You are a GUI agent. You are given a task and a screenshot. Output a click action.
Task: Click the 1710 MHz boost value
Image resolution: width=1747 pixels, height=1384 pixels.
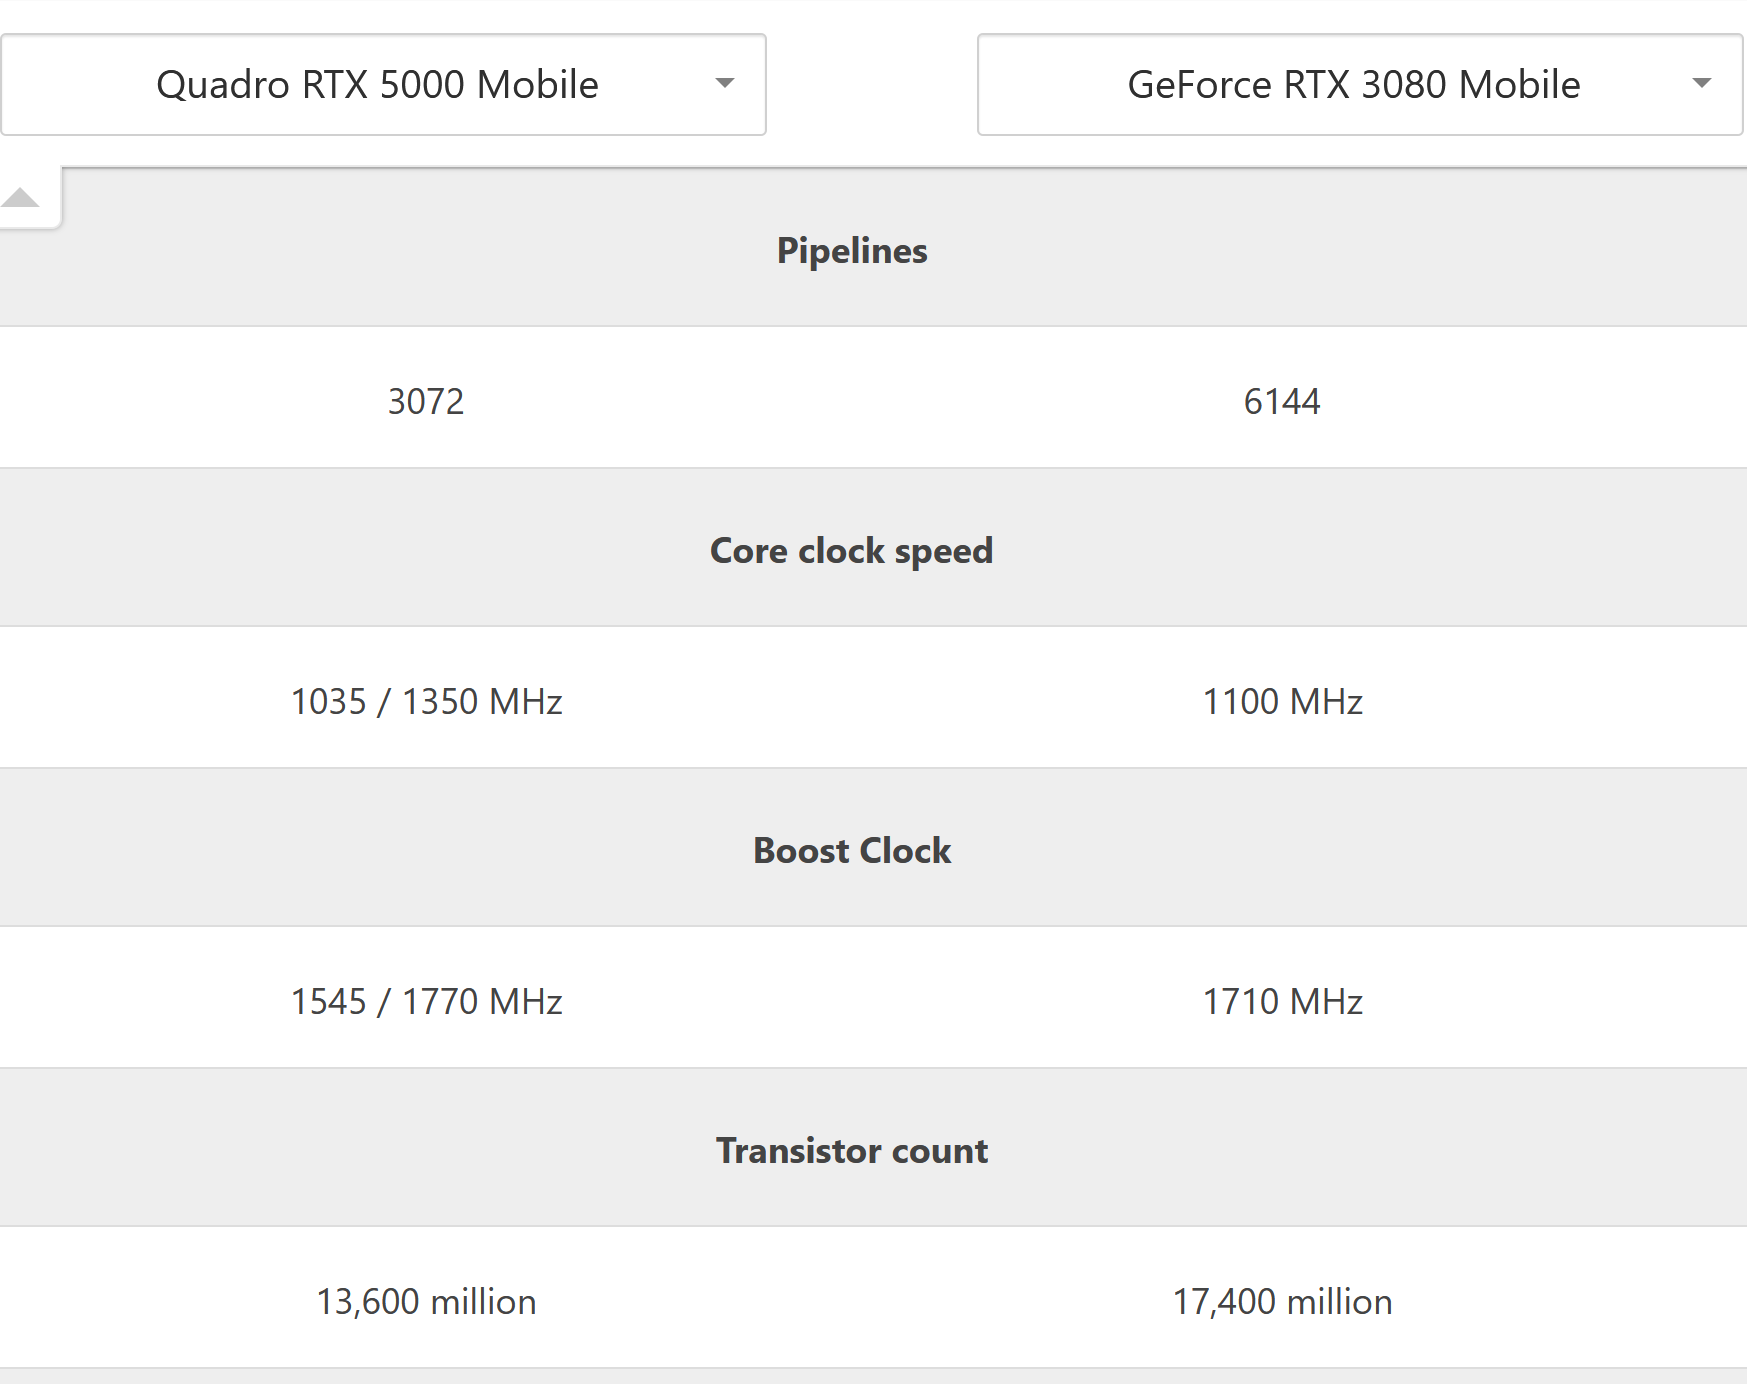(1282, 1002)
